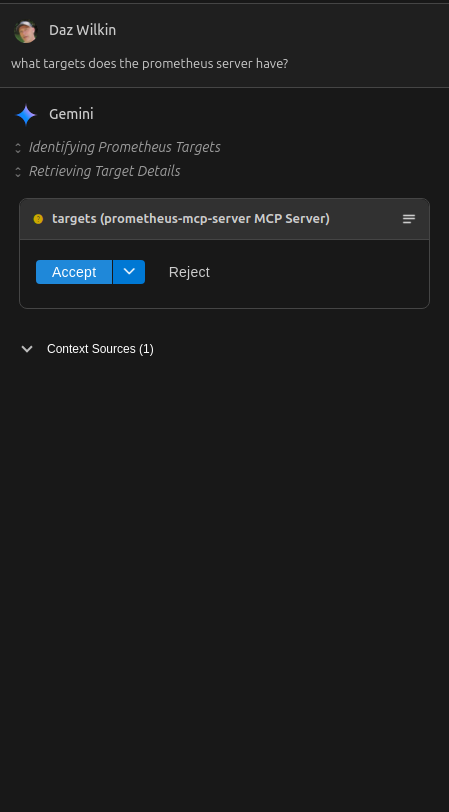
Task: Click Daz Wilkin's profile avatar
Action: (x=25, y=31)
